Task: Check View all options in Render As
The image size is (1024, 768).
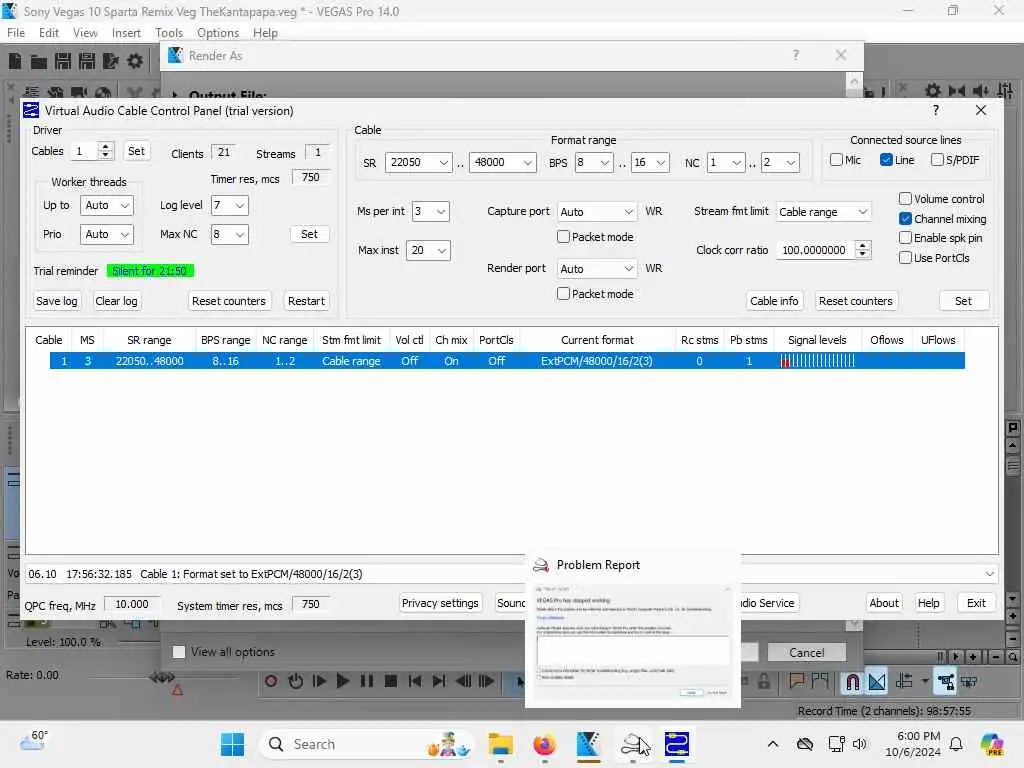Action: coord(178,652)
